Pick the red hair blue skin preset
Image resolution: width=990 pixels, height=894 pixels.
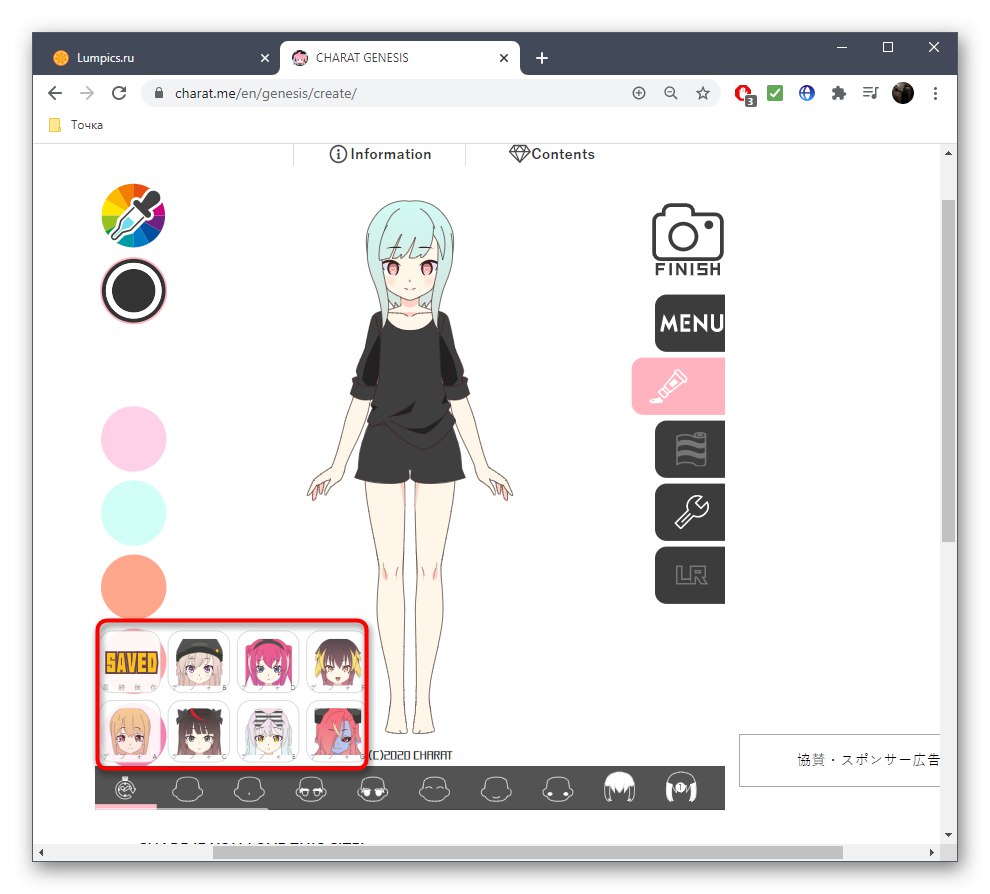[x=335, y=730]
